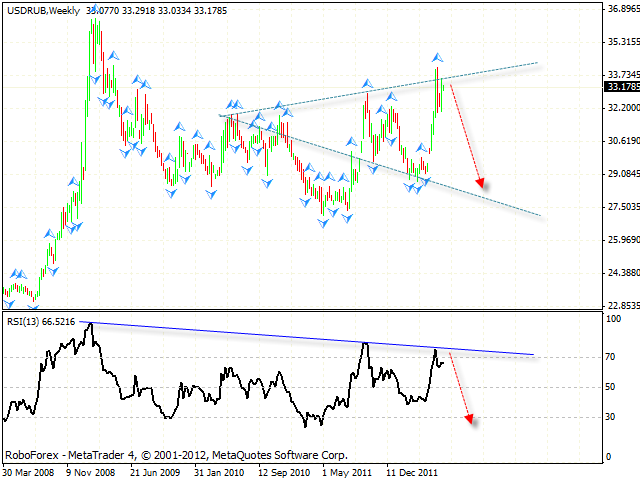This screenshot has height=480, width=640.
Task: Select the blue RSI descending trend line
Action: (300, 338)
